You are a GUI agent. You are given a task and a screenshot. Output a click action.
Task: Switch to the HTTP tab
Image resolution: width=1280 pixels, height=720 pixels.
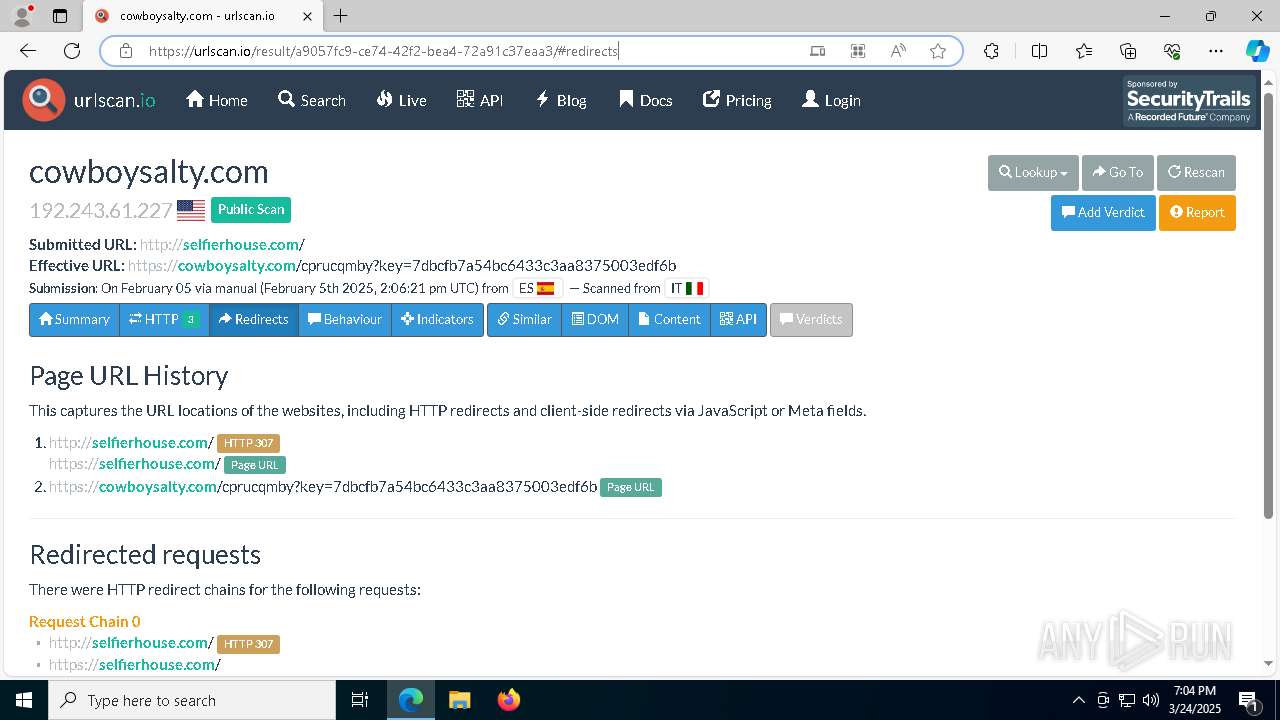point(164,319)
